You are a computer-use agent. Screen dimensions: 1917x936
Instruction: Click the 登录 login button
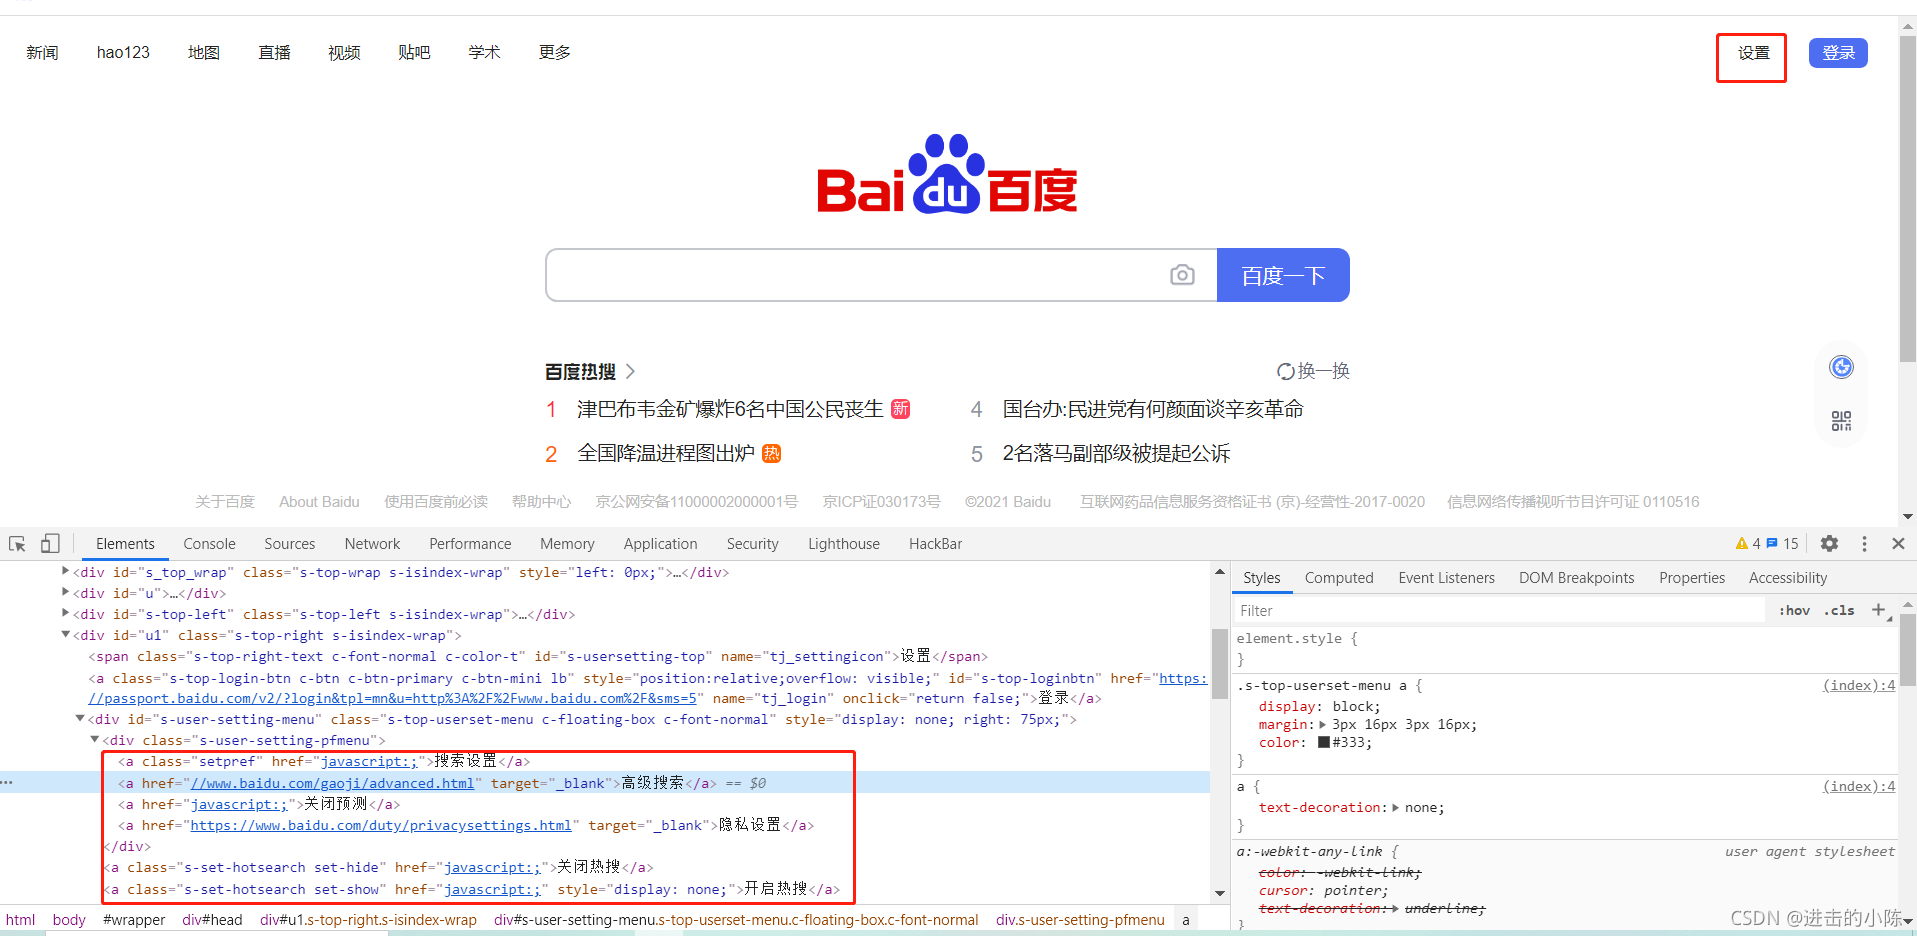coord(1837,52)
